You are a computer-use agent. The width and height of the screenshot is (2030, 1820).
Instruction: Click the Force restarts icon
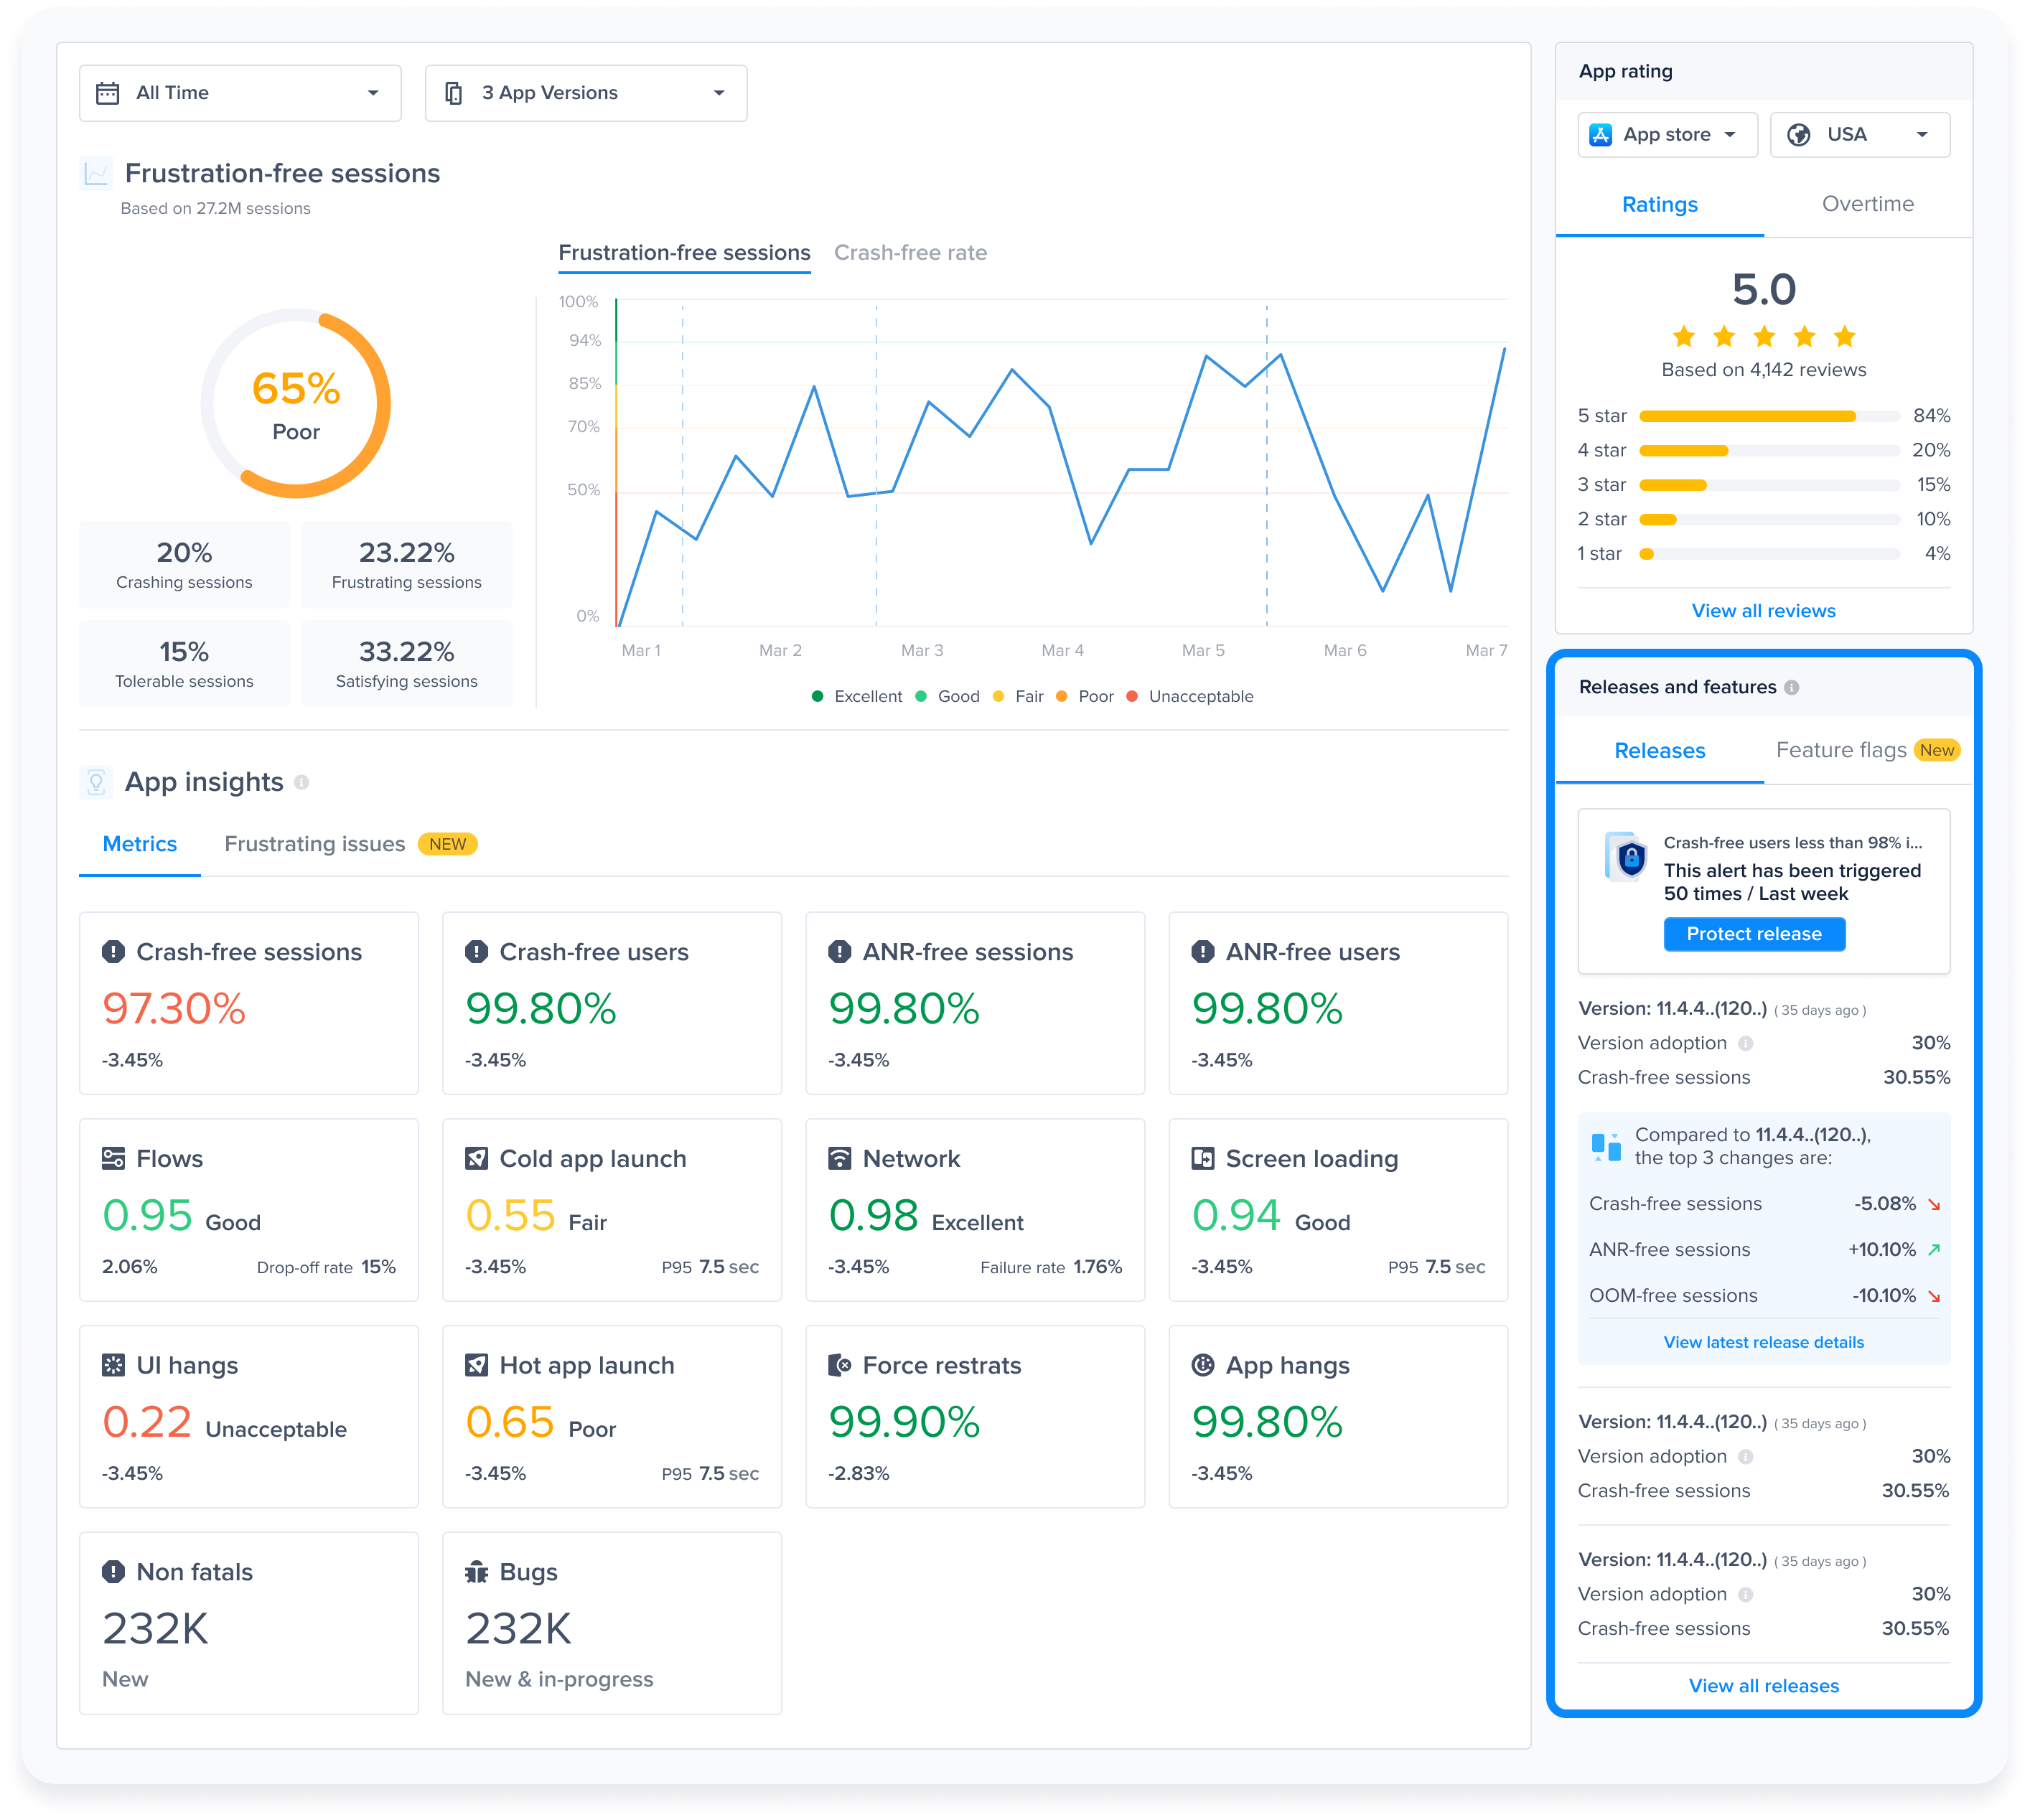click(x=839, y=1365)
